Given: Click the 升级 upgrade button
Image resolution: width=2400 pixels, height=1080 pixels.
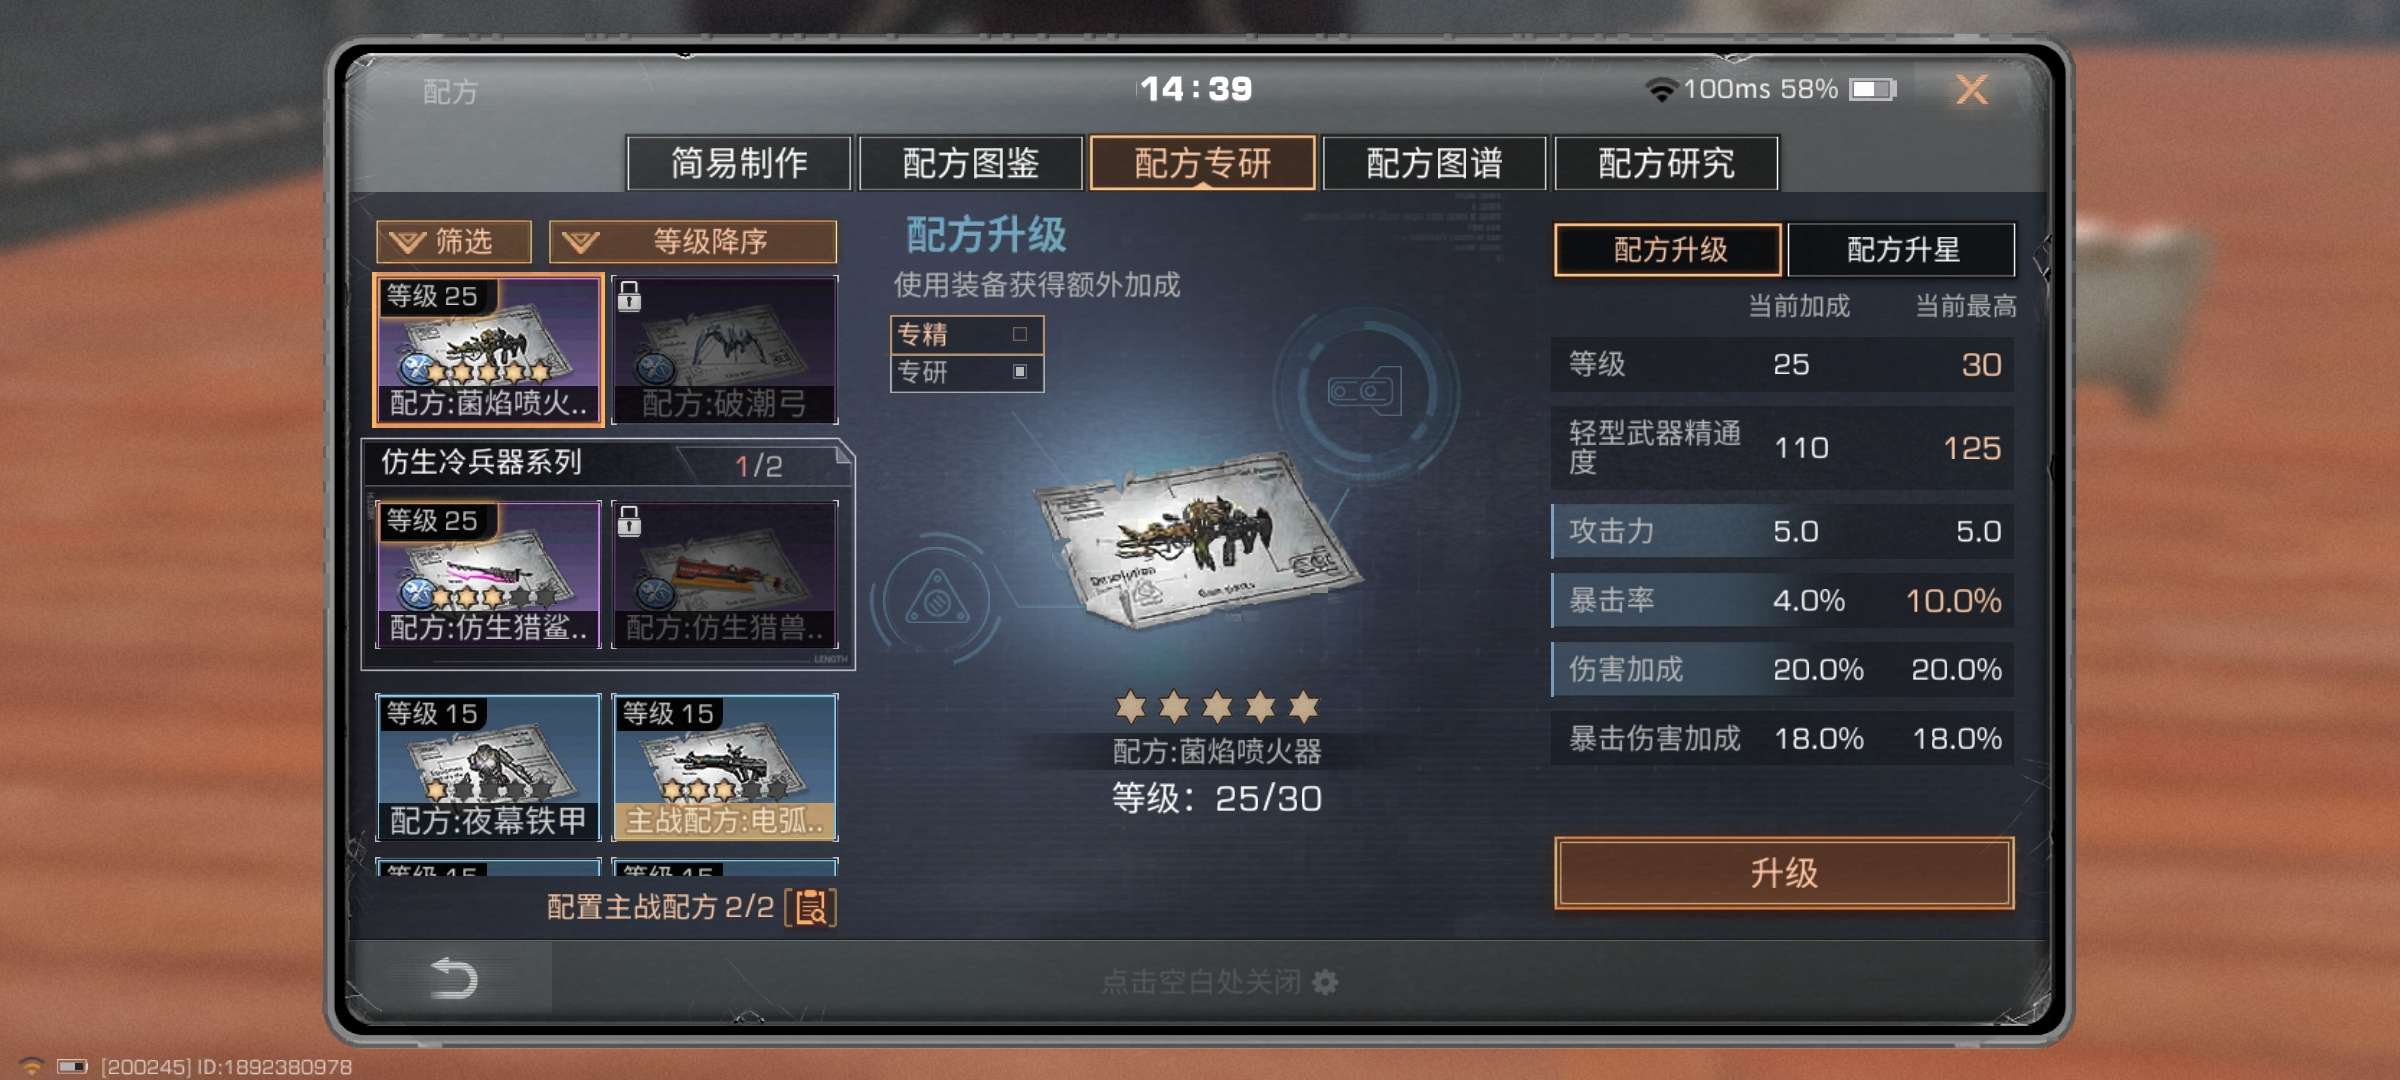Looking at the screenshot, I should [x=1784, y=873].
